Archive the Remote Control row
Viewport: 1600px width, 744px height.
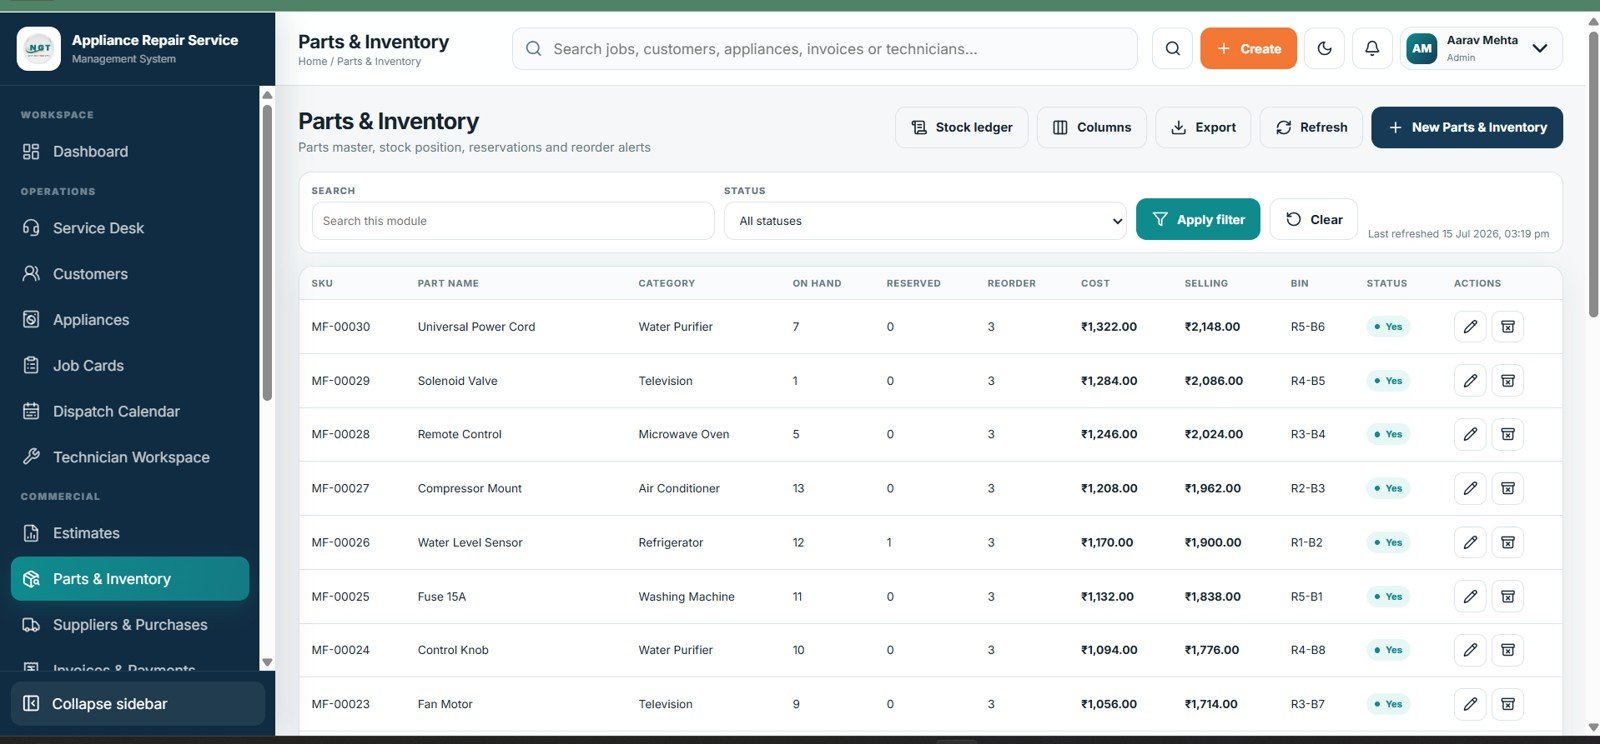(1508, 434)
